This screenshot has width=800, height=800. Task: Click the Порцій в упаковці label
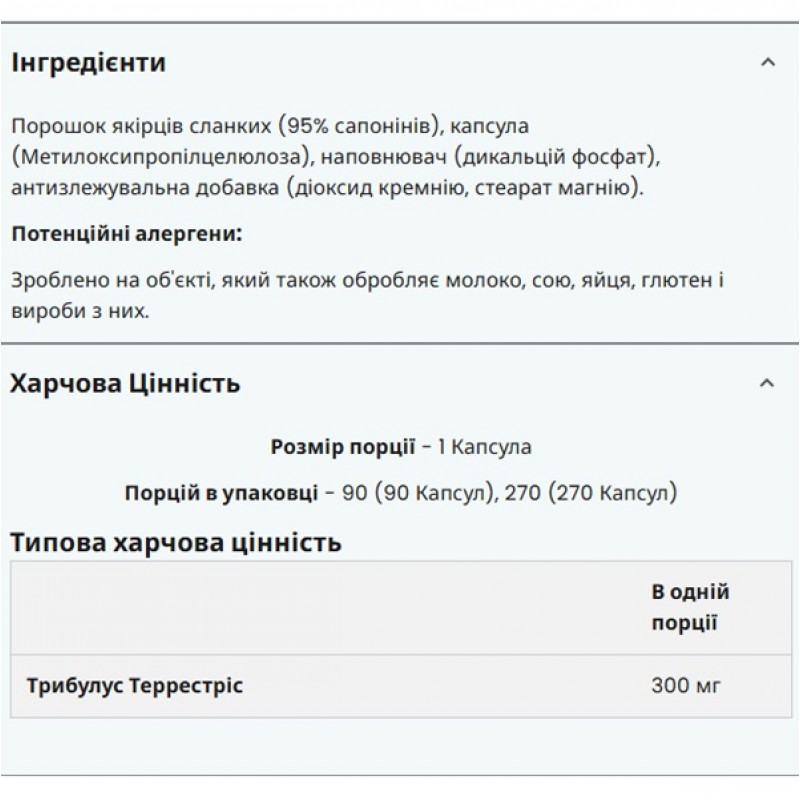pyautogui.click(x=220, y=493)
